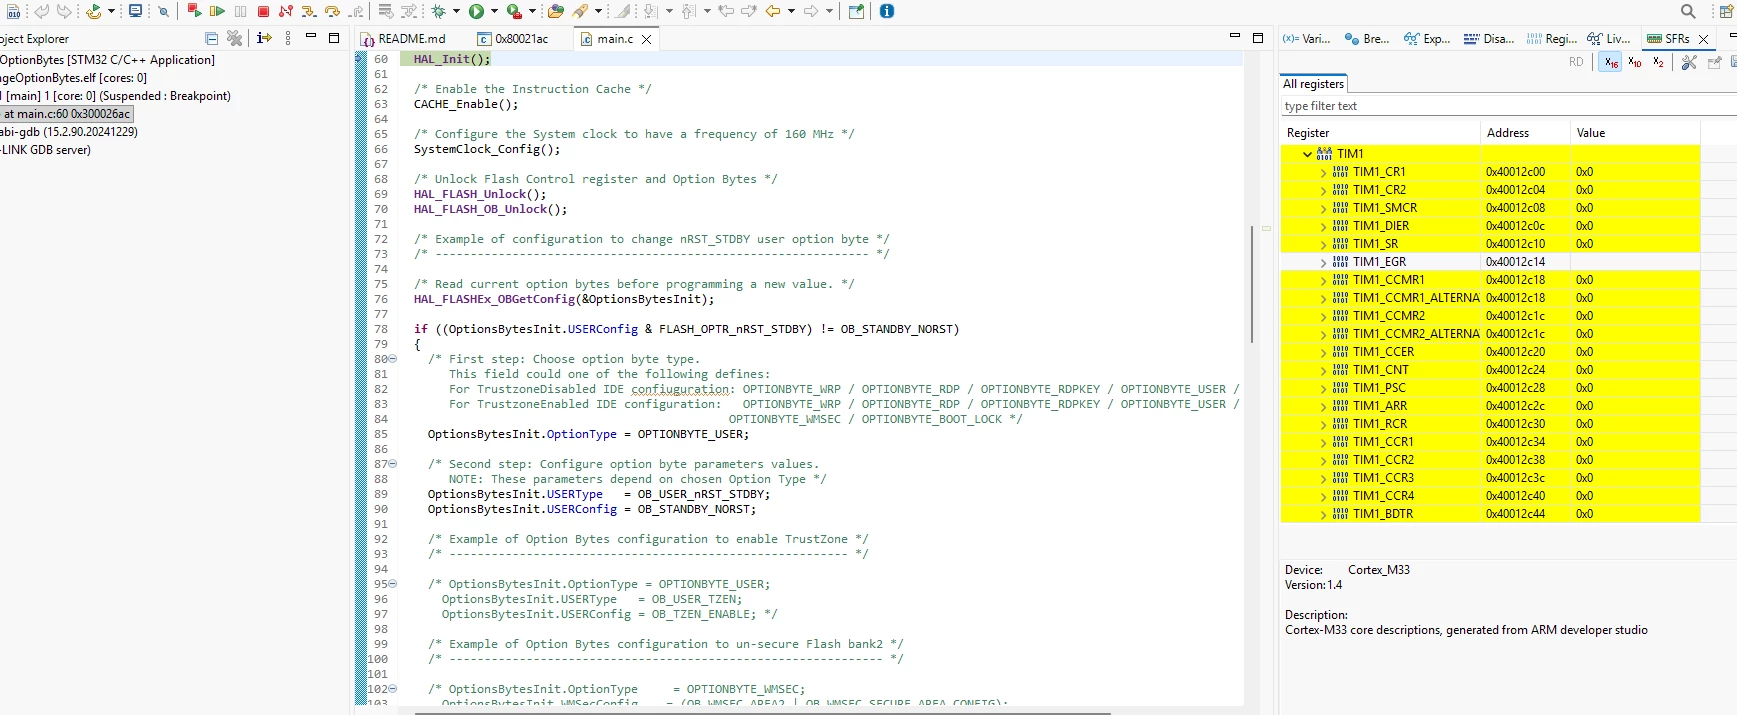Open the Live Expressions tab
The width and height of the screenshot is (1737, 715).
pyautogui.click(x=1610, y=39)
